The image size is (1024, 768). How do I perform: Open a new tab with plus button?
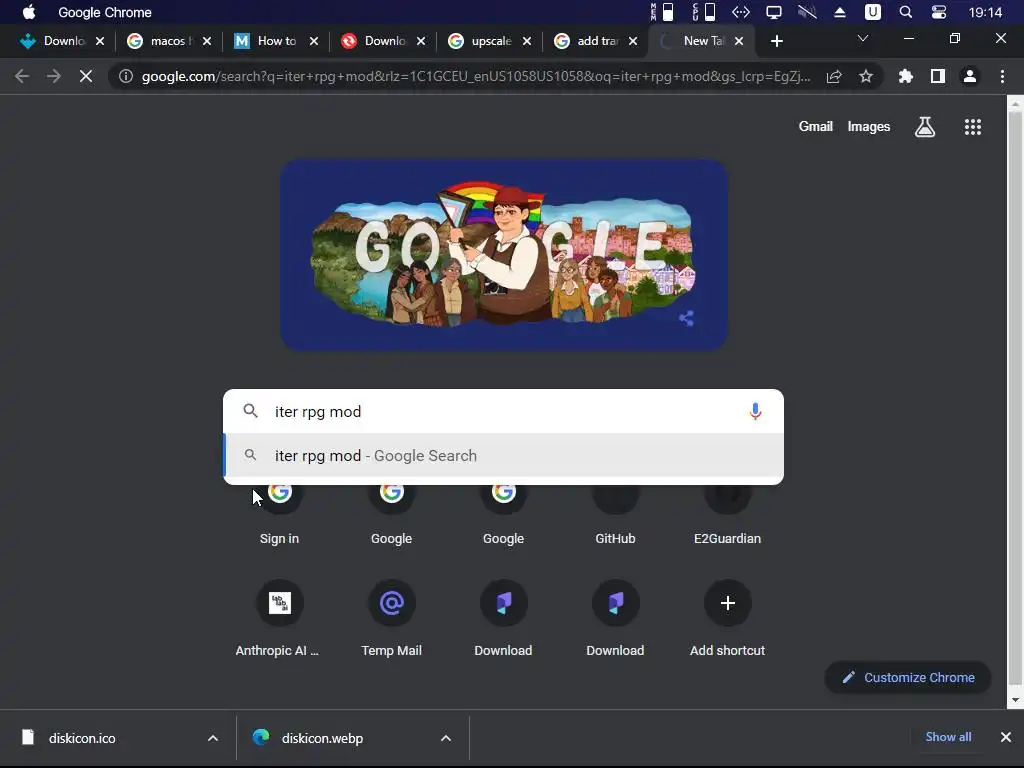[x=776, y=41]
